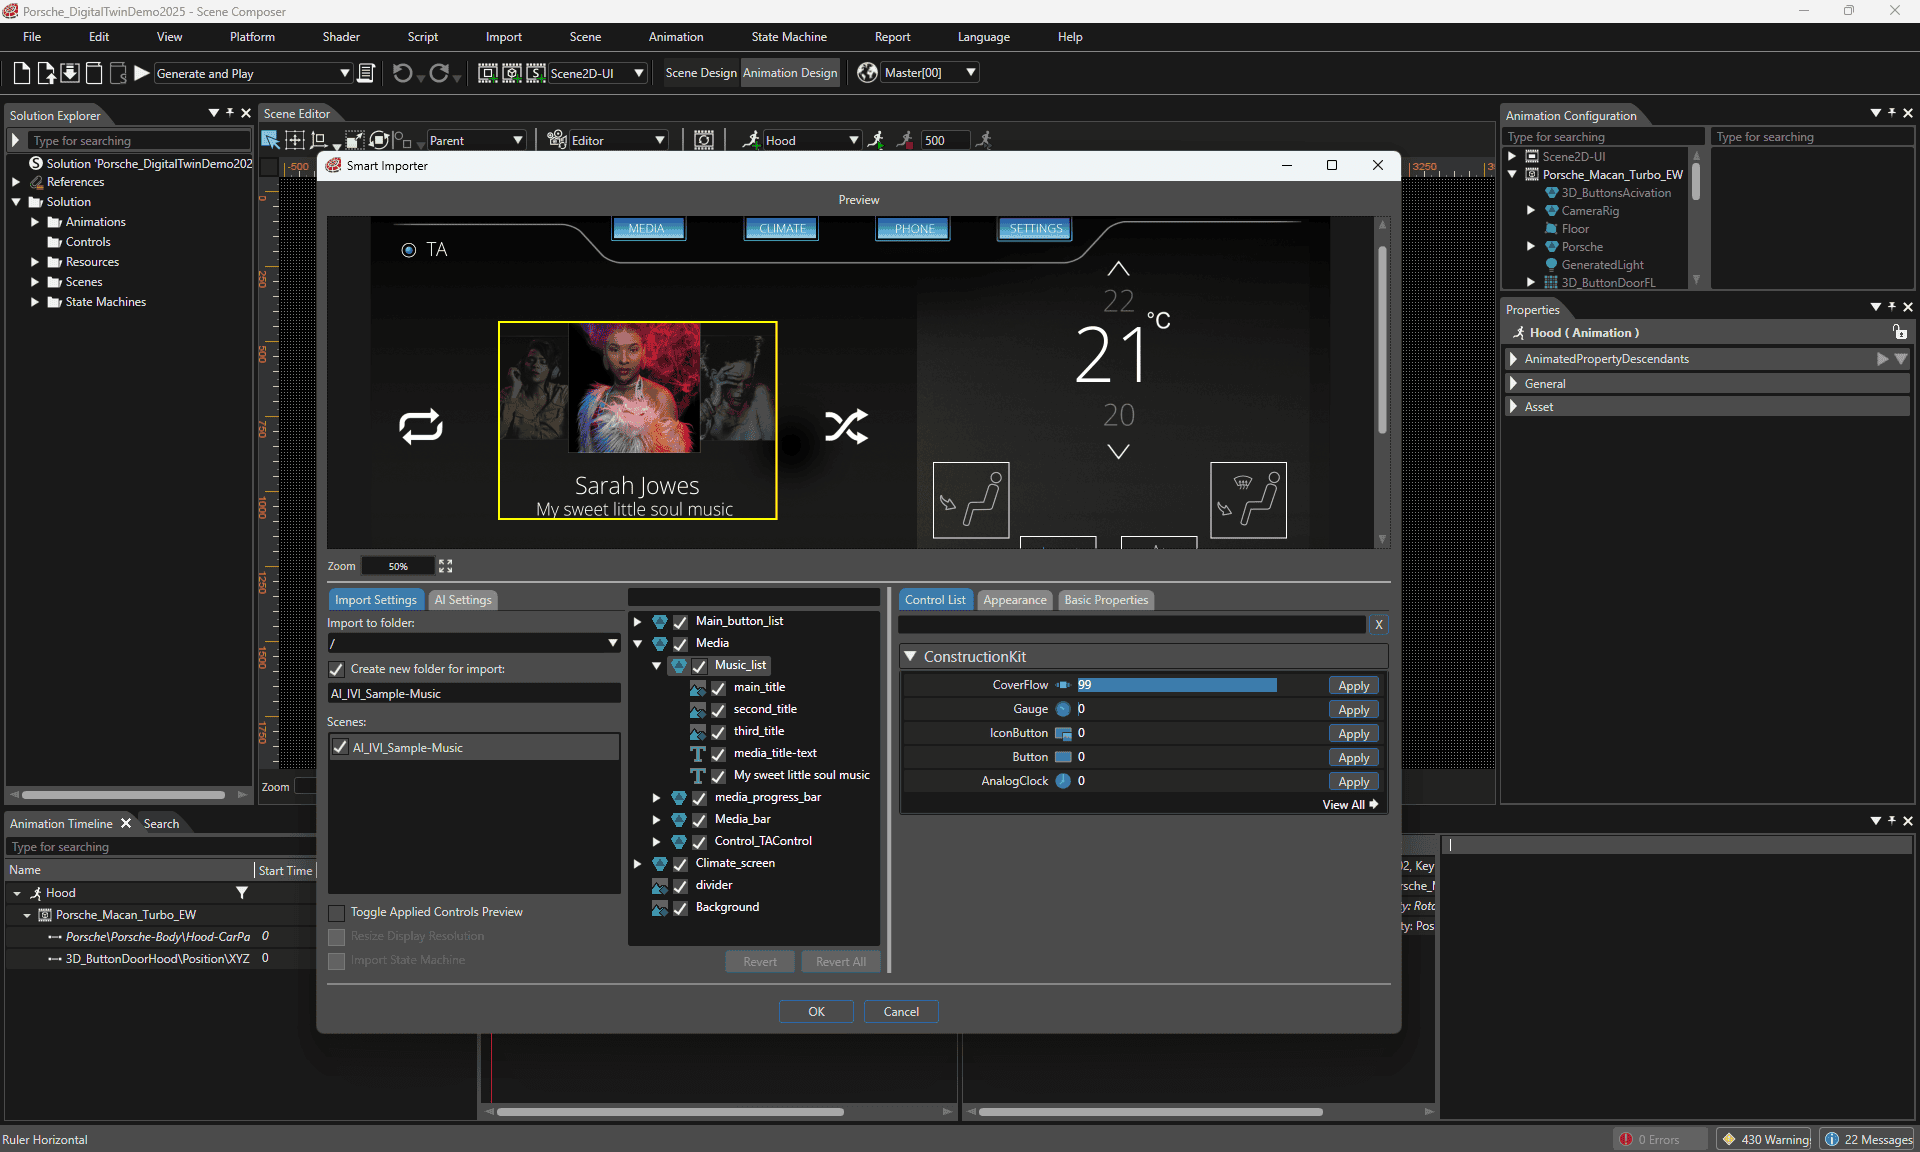
Task: Click the add 2D scene icon
Action: point(488,73)
